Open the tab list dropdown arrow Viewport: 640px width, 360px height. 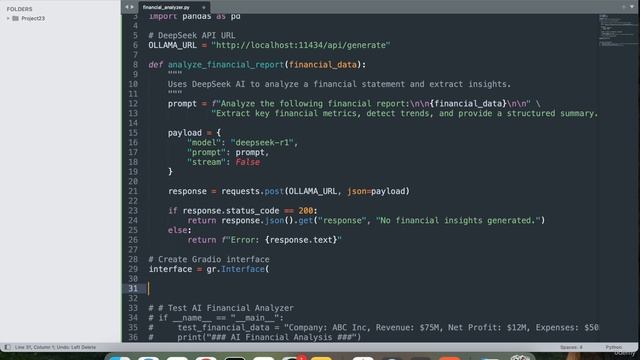coord(632,7)
